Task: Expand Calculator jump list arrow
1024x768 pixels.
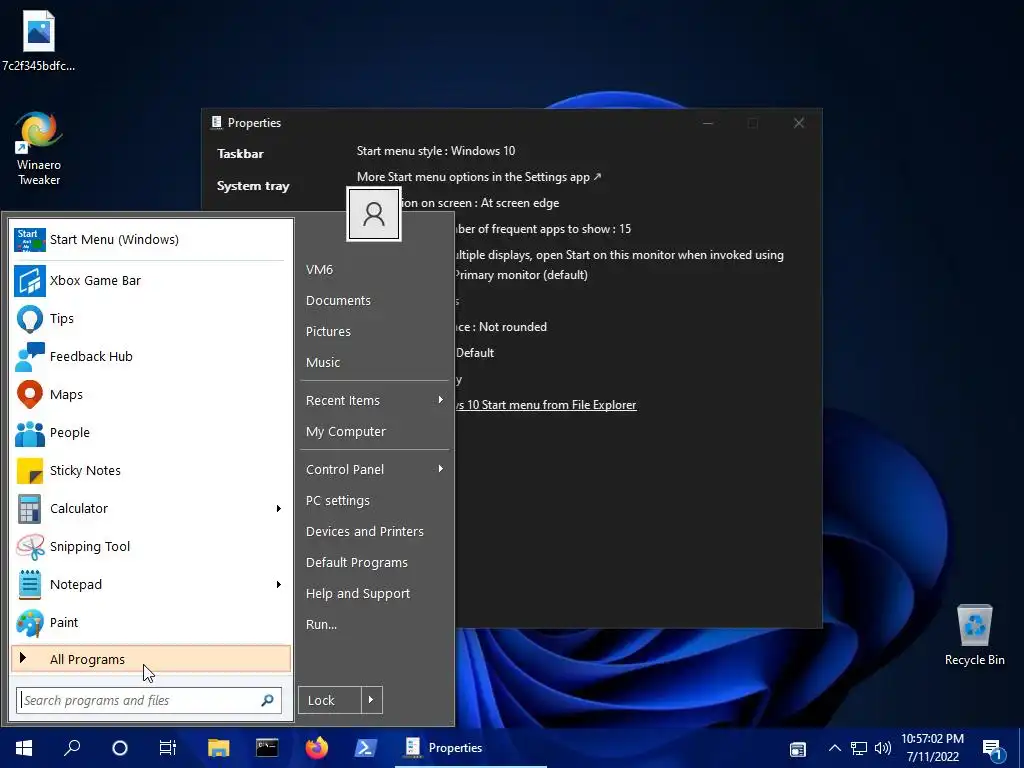Action: (x=279, y=509)
